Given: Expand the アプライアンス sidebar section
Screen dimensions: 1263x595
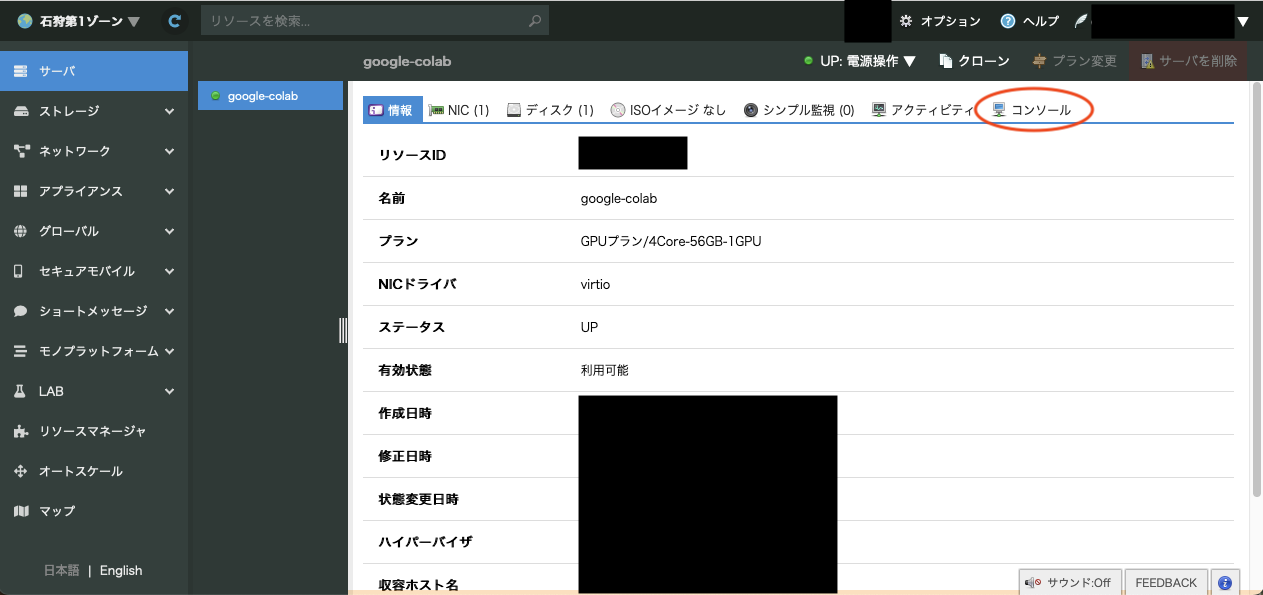Looking at the screenshot, I should [x=169, y=191].
